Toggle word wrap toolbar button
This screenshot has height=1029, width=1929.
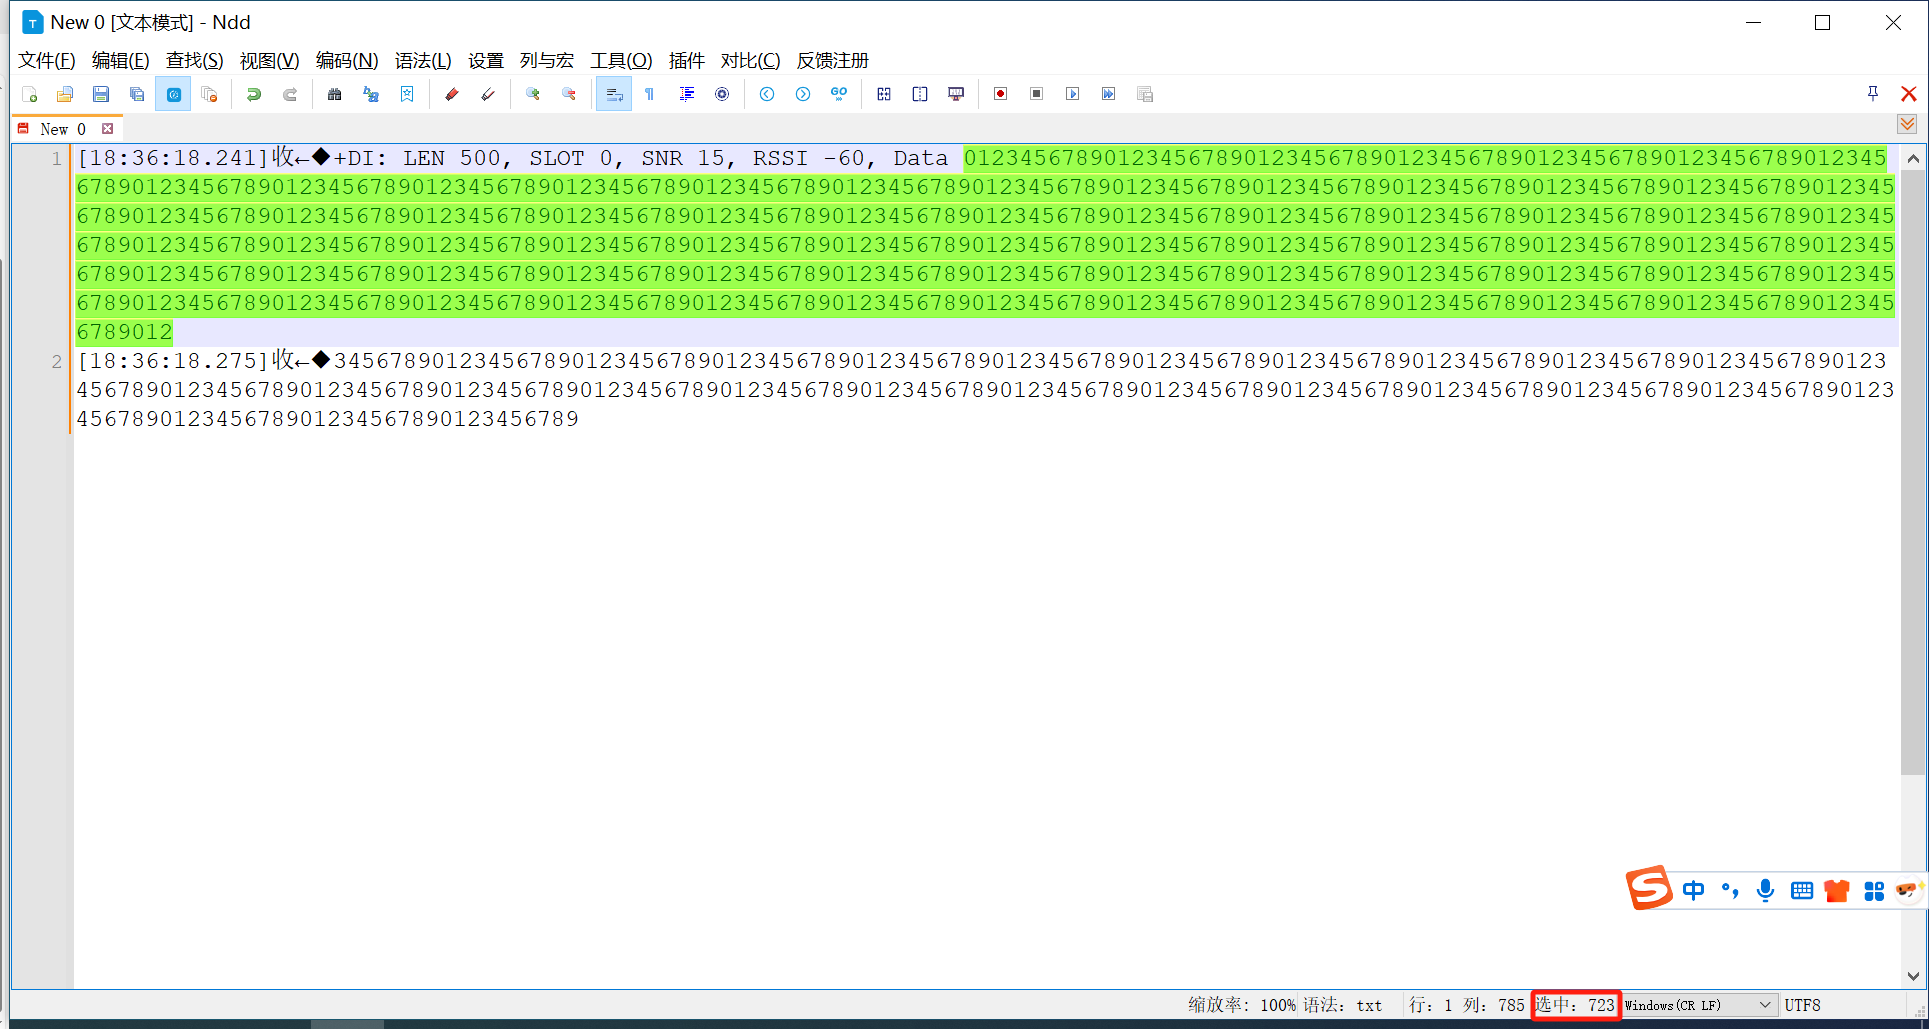pos(614,94)
